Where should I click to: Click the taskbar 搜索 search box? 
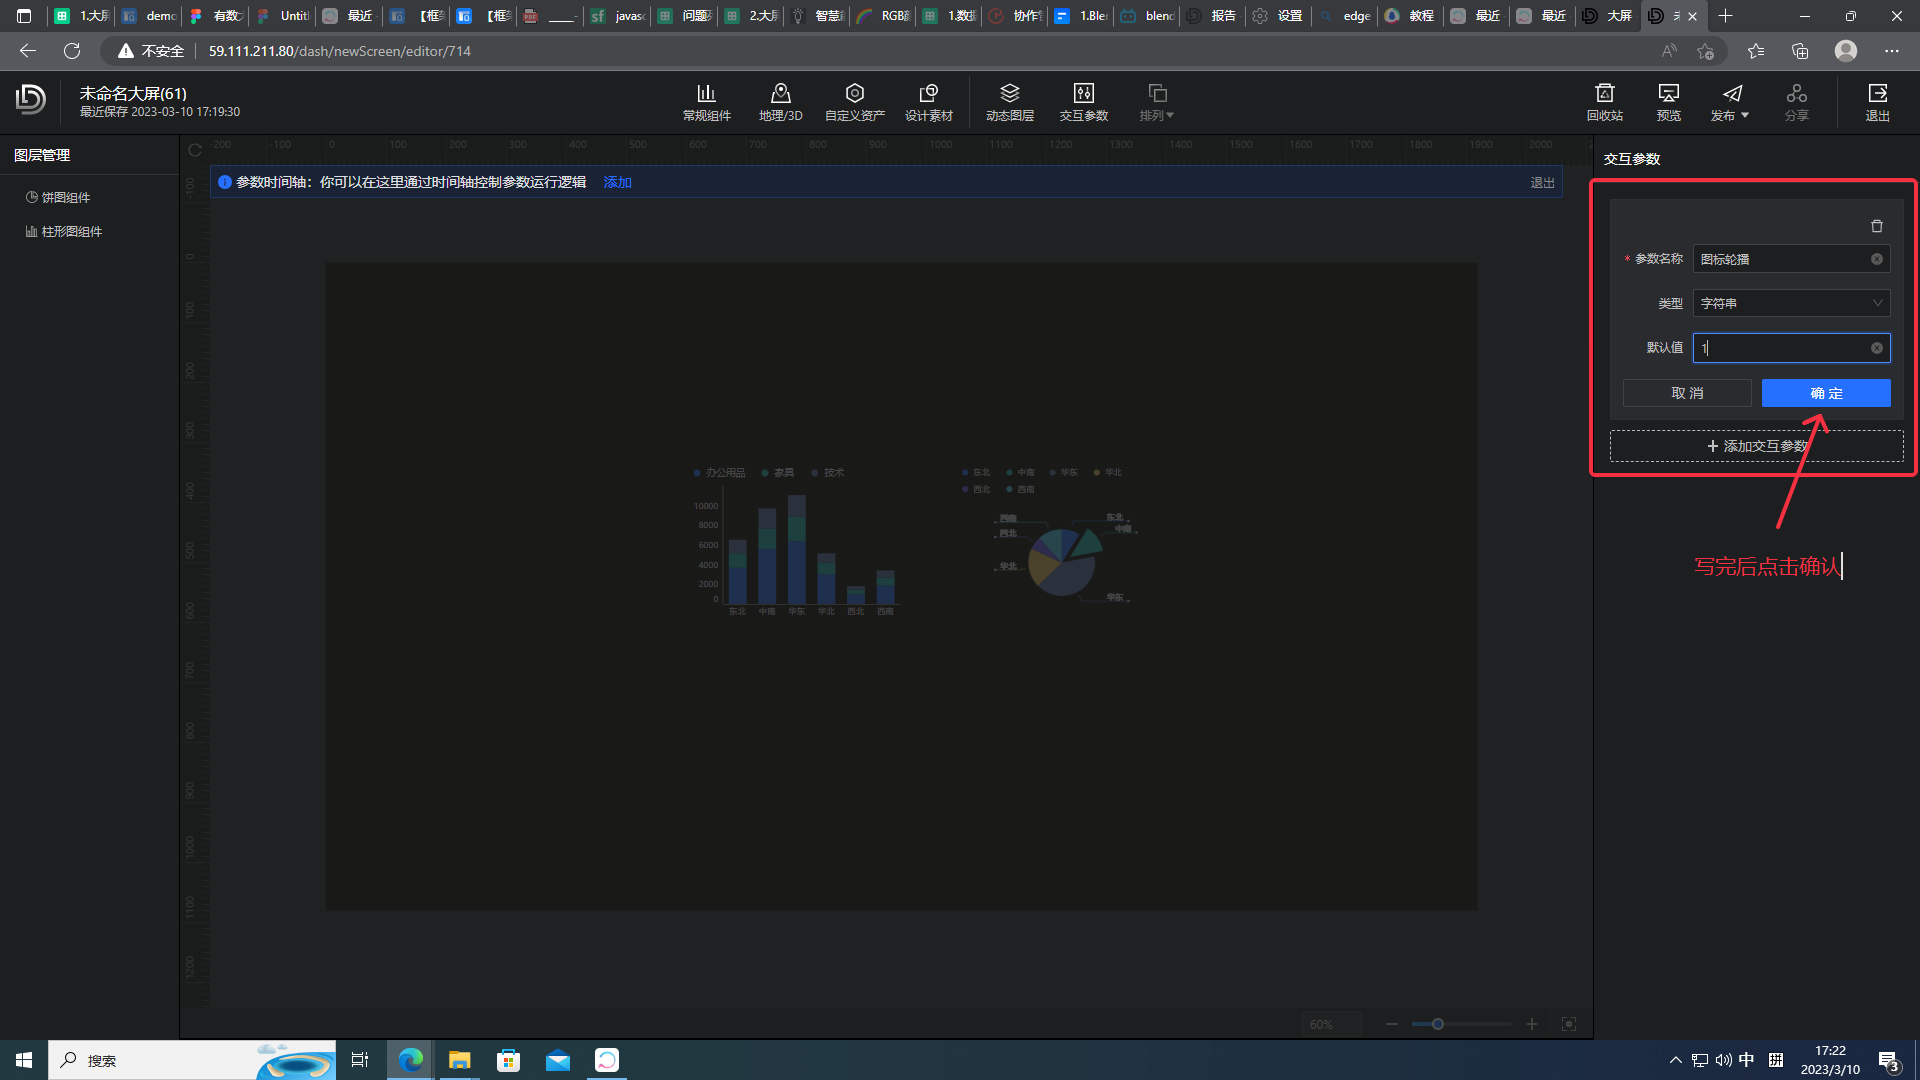click(x=192, y=1060)
